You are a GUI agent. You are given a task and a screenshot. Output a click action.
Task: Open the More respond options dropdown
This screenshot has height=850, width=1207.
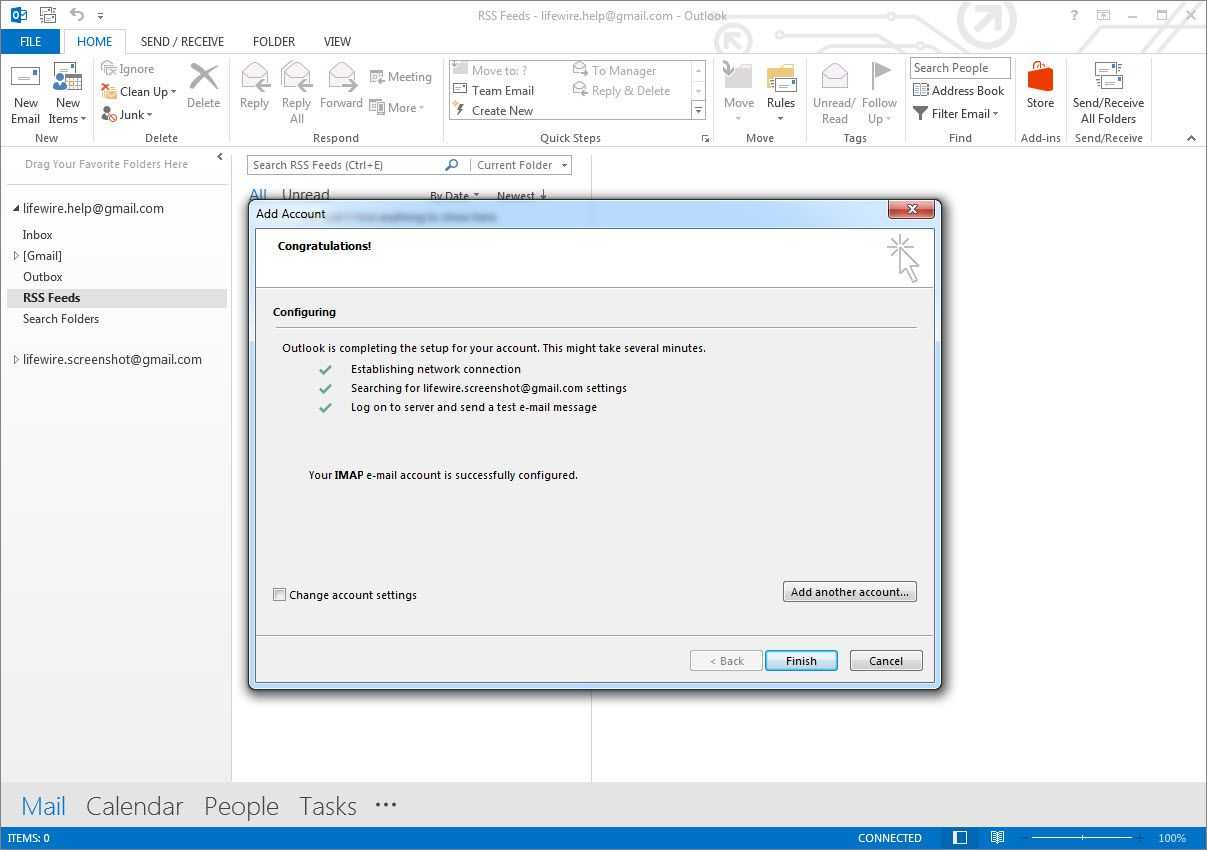click(397, 107)
